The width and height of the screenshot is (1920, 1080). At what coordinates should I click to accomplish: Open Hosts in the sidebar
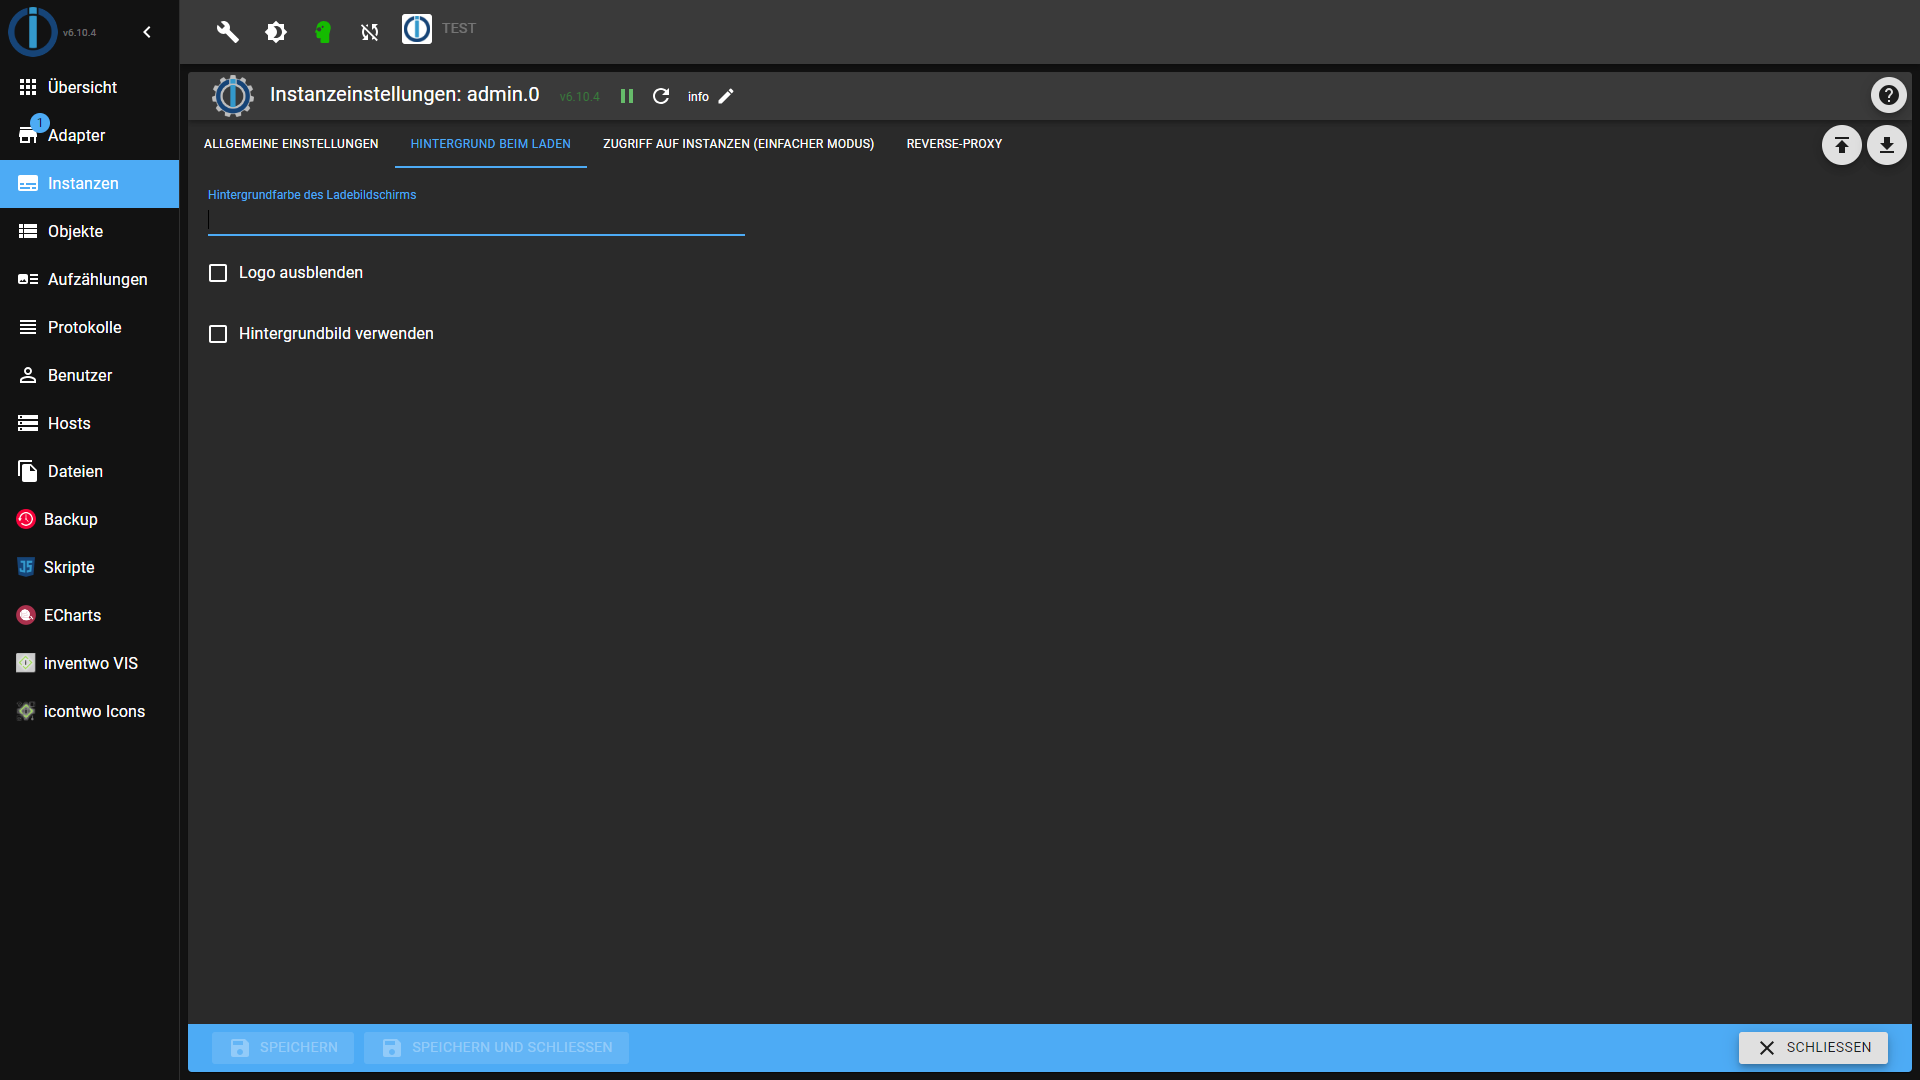(x=89, y=424)
